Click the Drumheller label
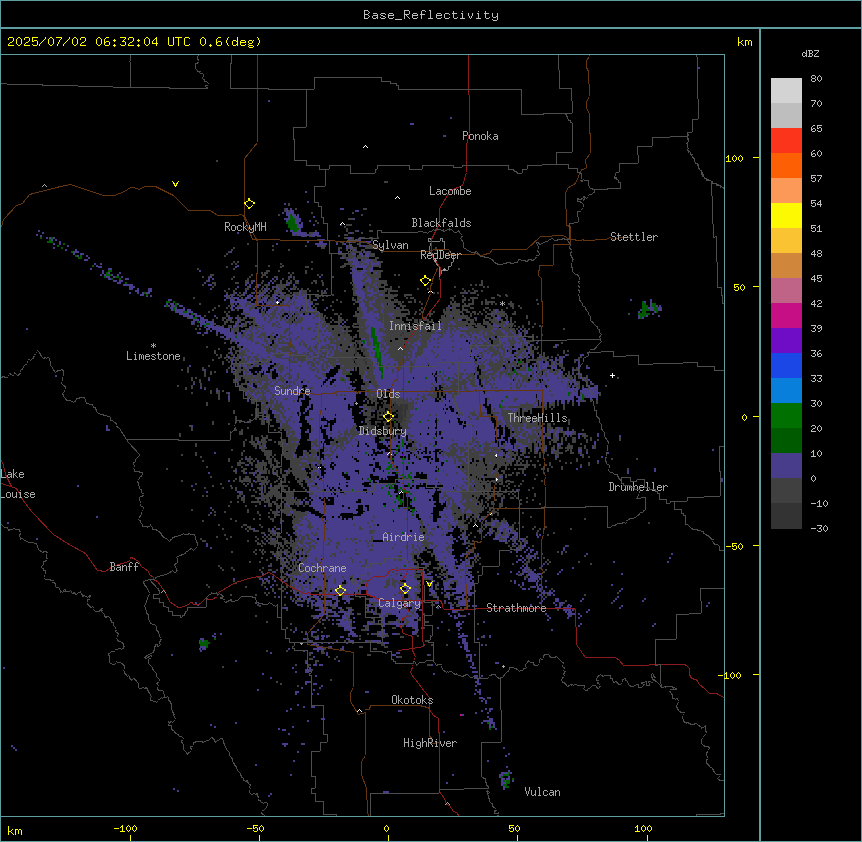This screenshot has height=842, width=862. pyautogui.click(x=638, y=487)
